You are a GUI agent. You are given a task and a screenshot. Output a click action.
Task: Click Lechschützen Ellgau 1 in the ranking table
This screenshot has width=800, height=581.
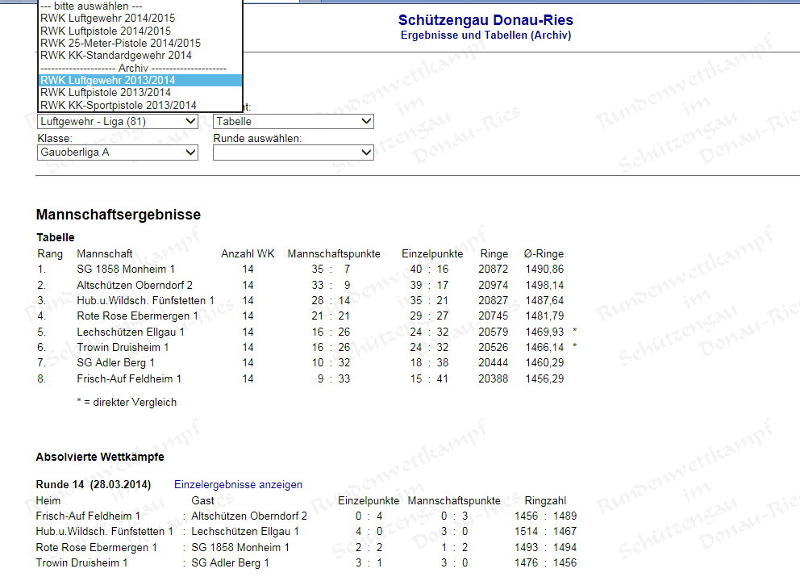click(131, 332)
